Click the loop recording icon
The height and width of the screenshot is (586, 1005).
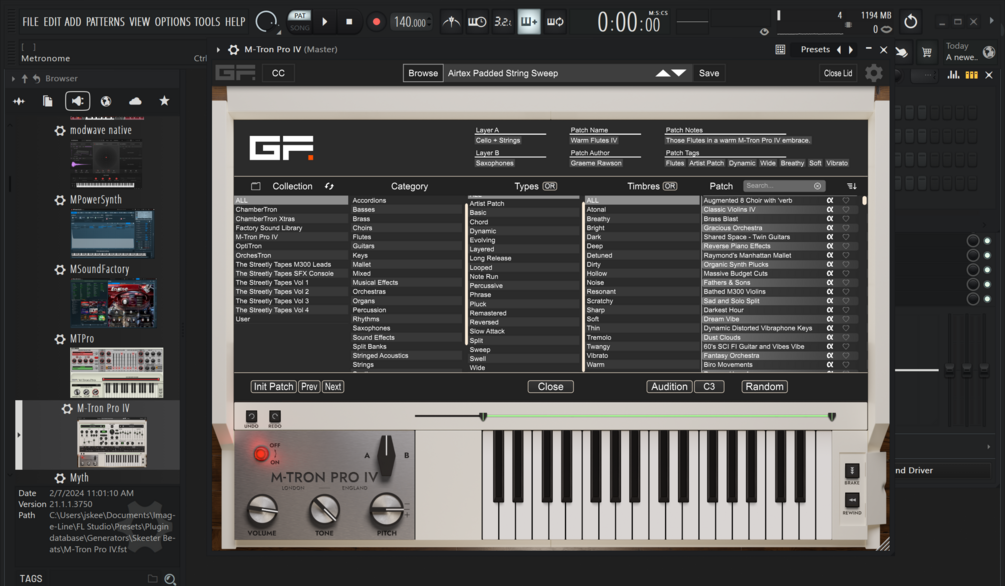[x=555, y=22]
